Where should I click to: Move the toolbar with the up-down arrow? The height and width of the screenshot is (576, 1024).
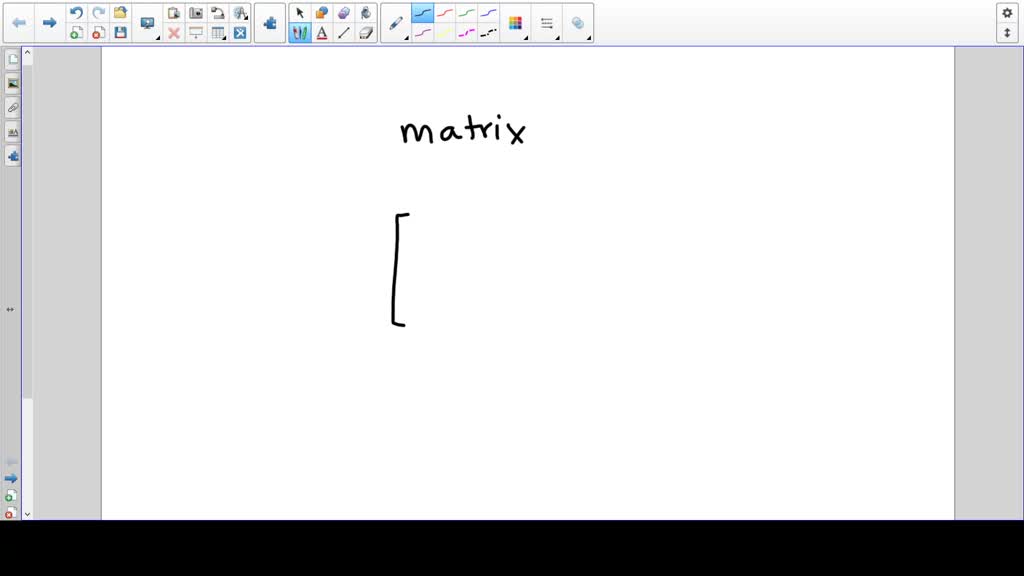tap(1007, 33)
